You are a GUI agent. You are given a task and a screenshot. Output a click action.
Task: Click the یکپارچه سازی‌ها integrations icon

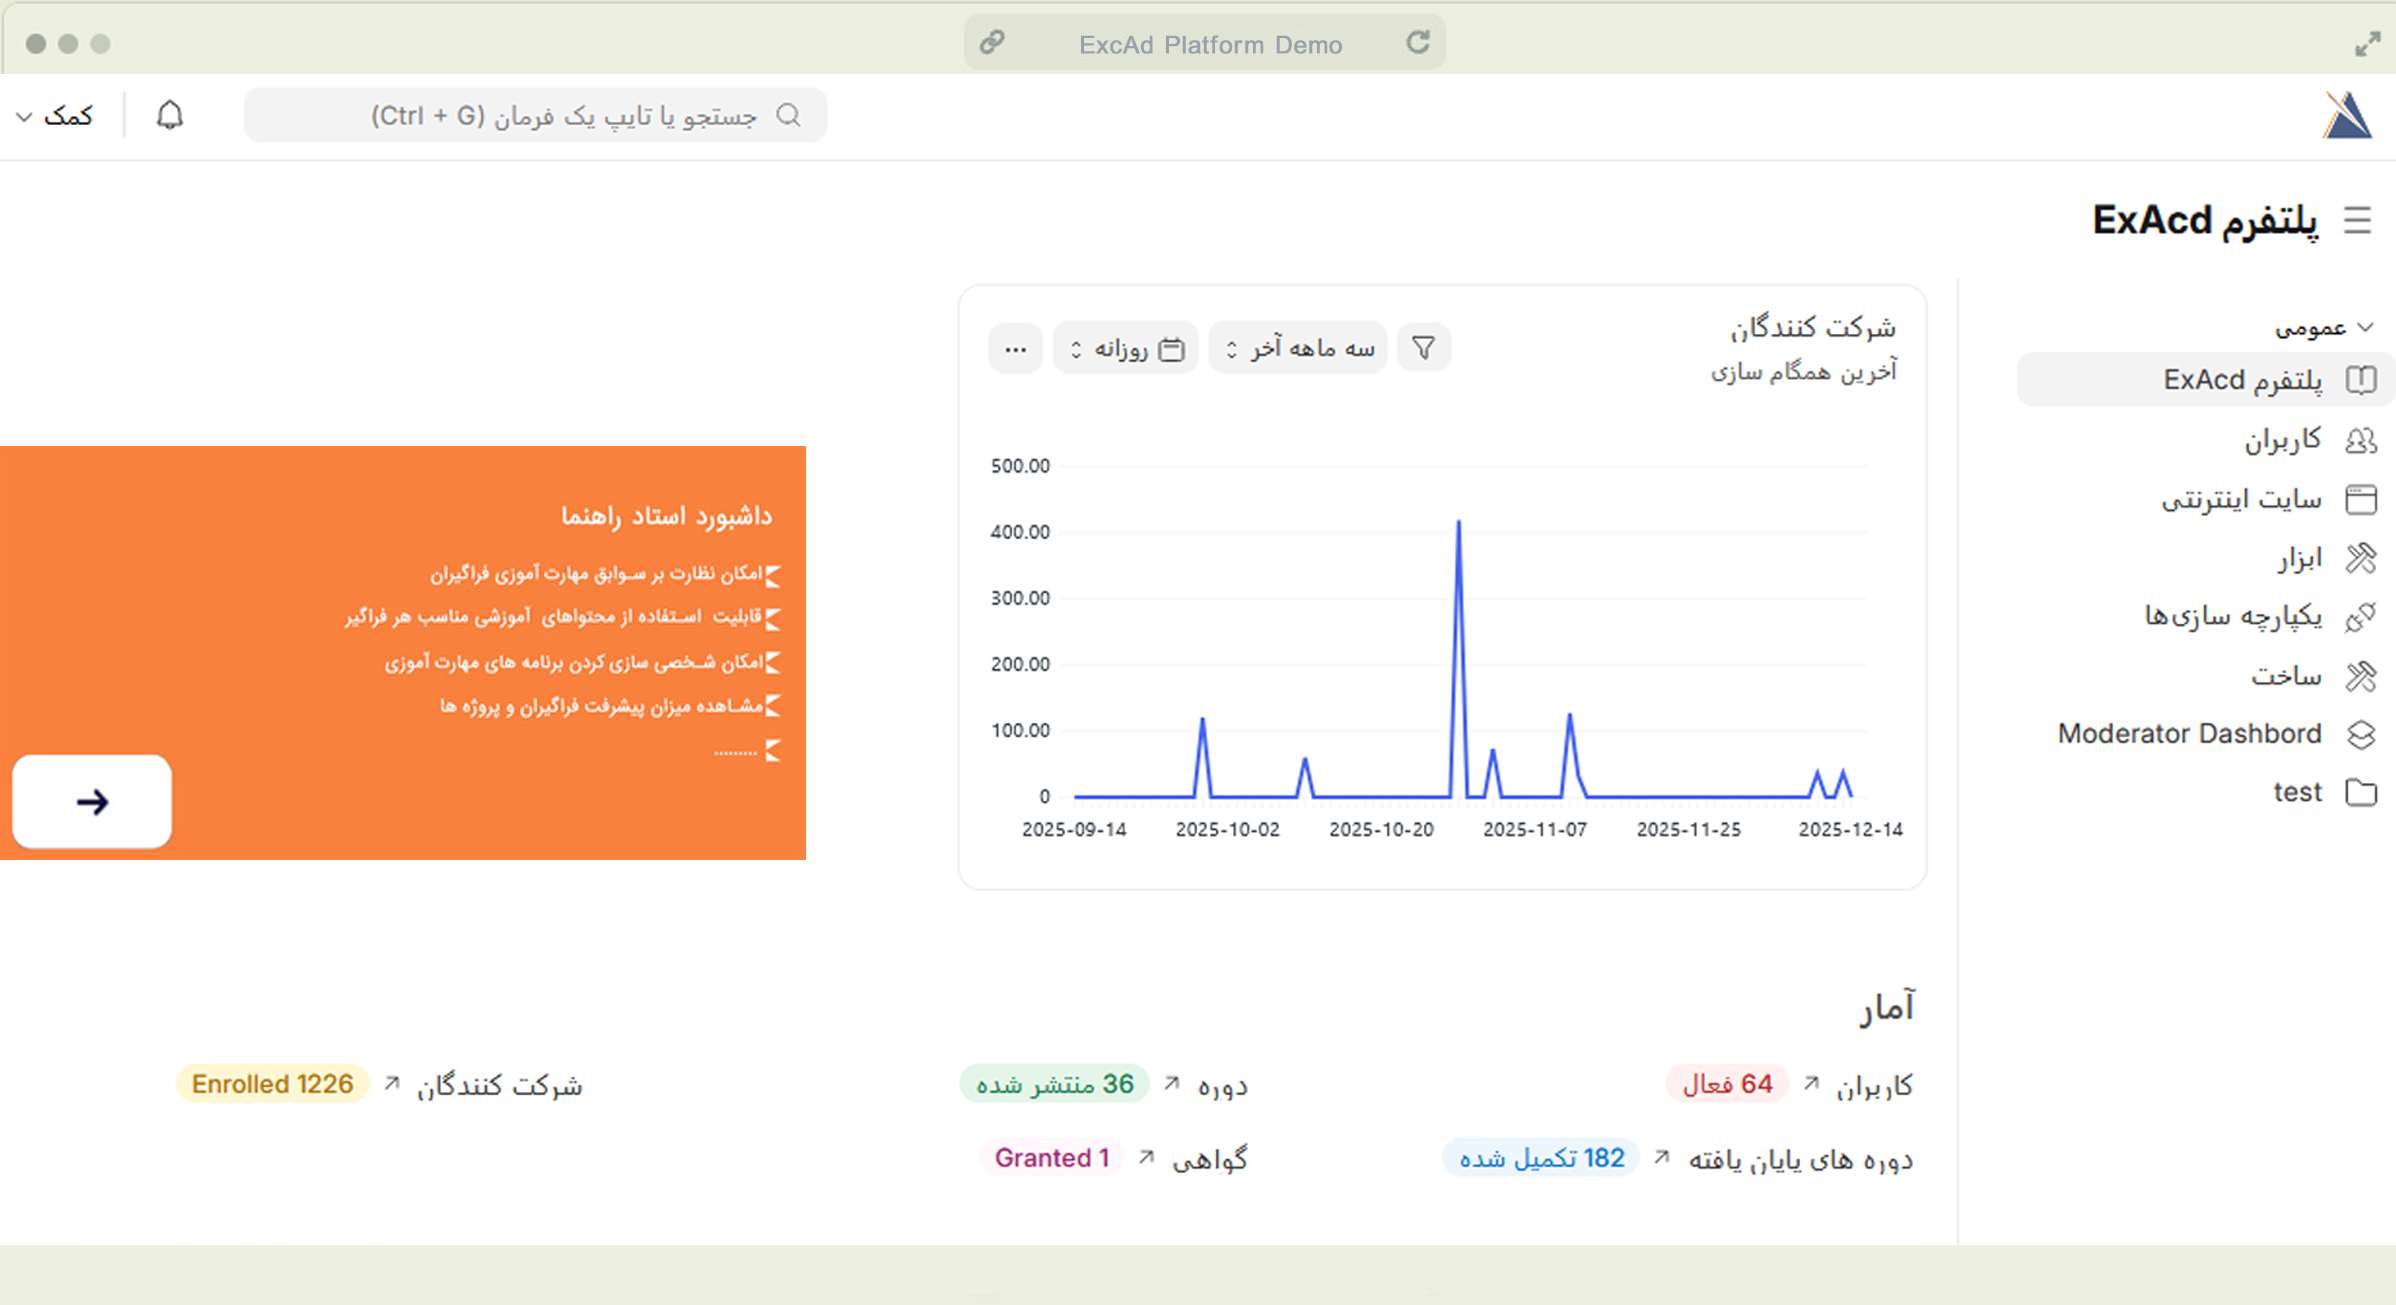[x=2361, y=617]
